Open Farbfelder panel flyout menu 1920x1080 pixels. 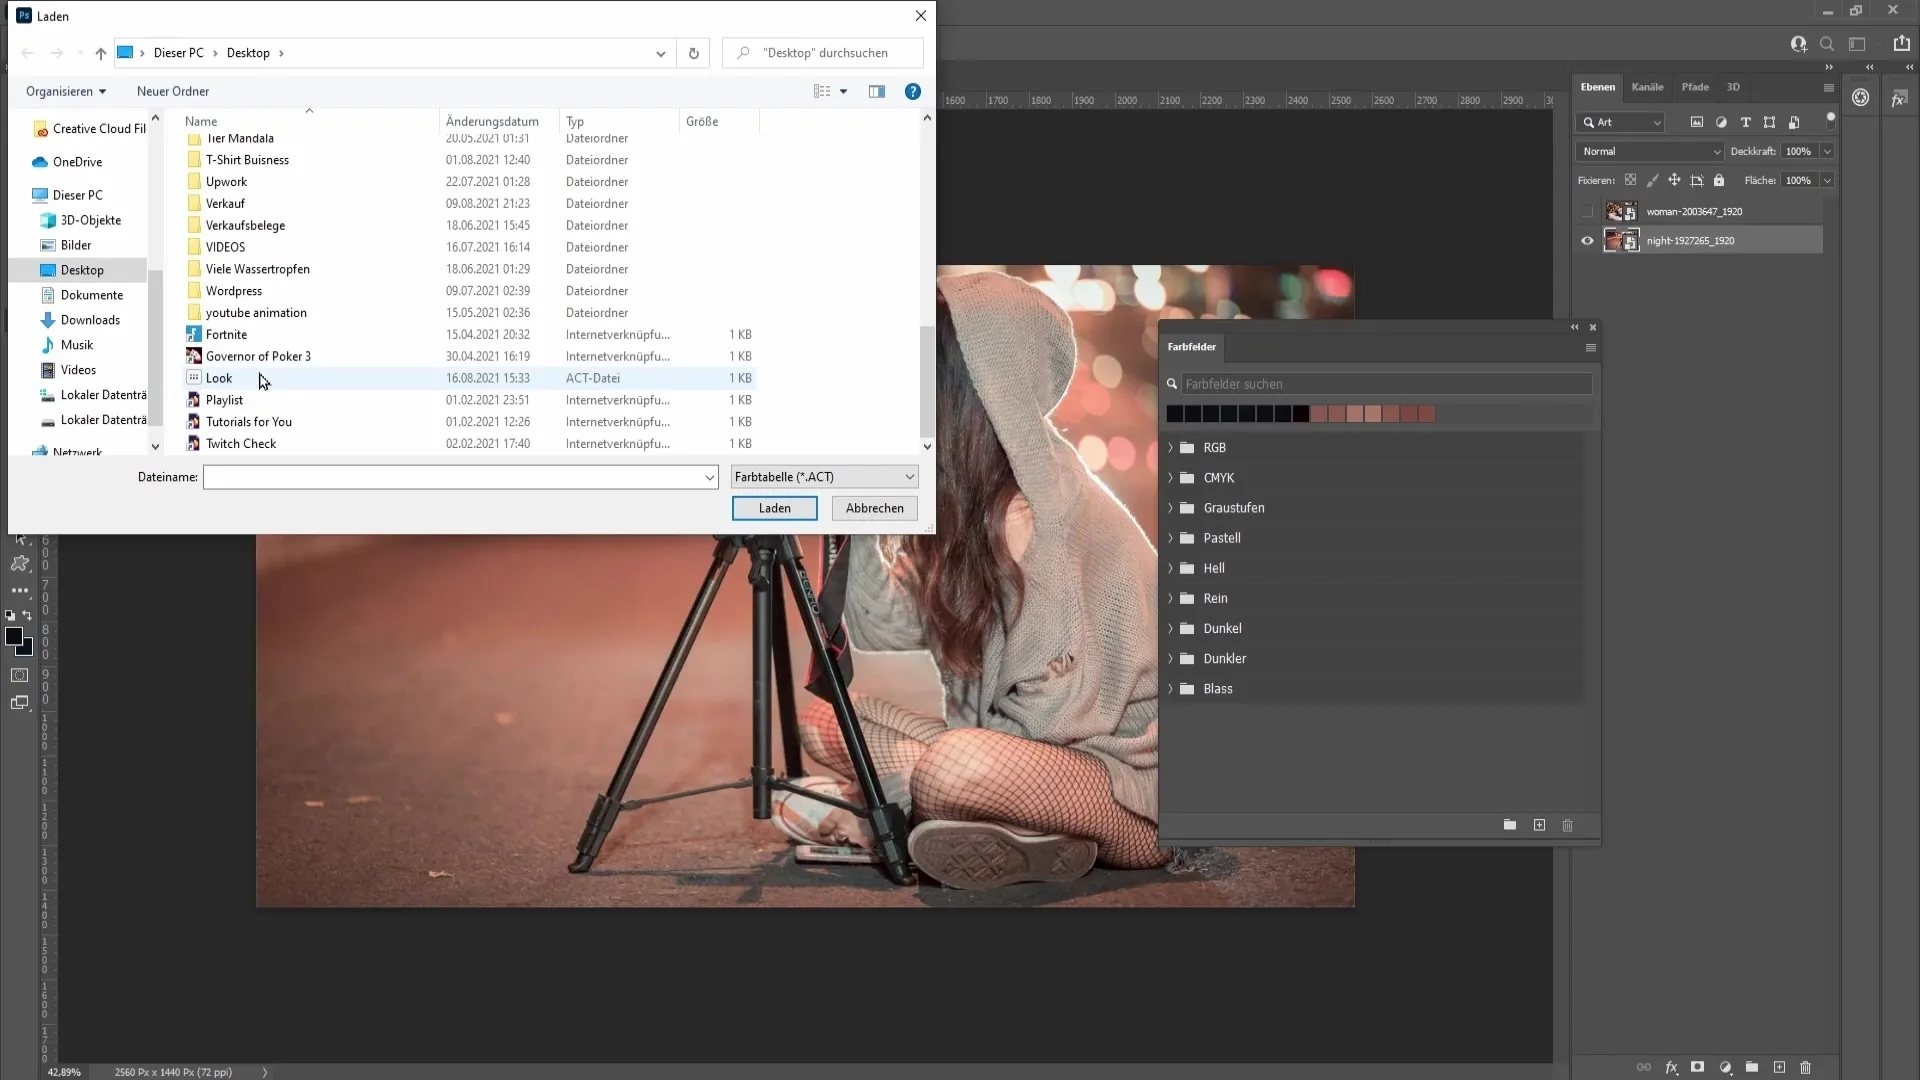1591,348
